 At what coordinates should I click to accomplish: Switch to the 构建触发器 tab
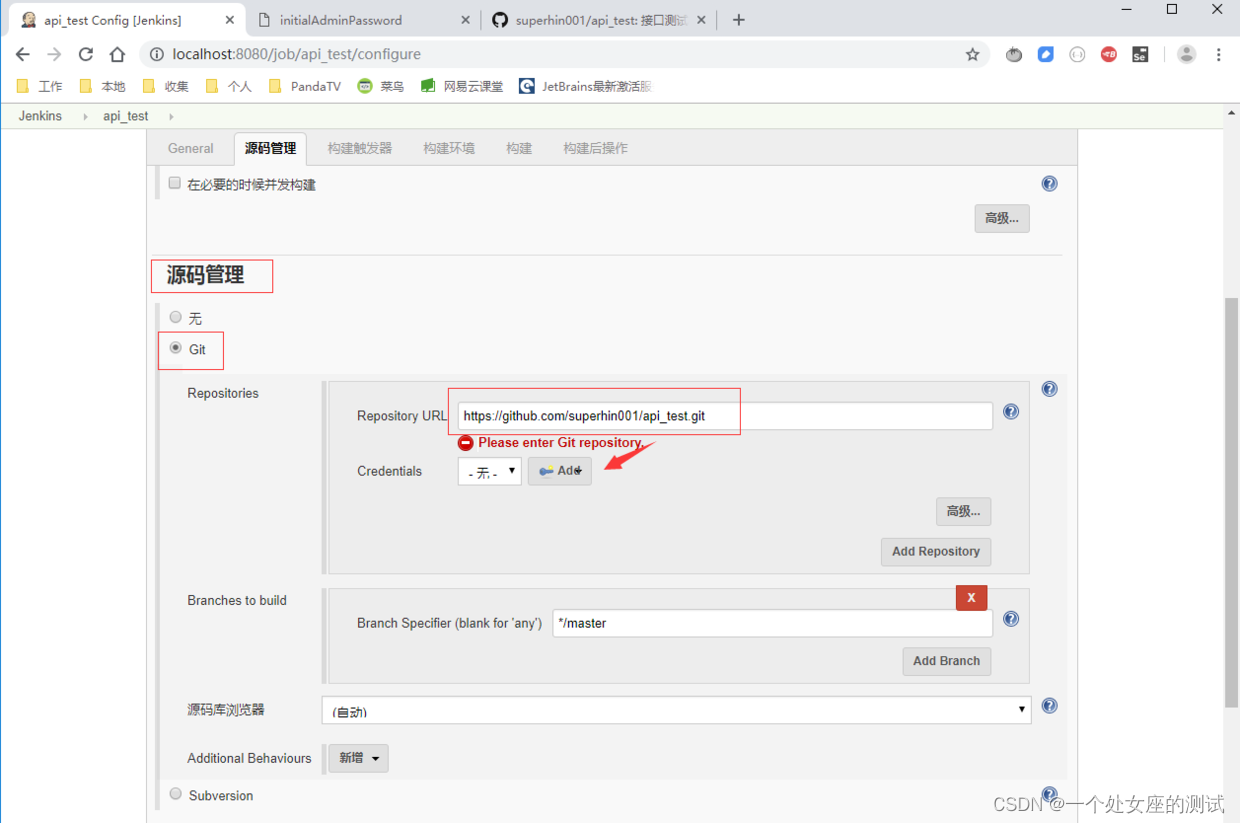[x=360, y=148]
